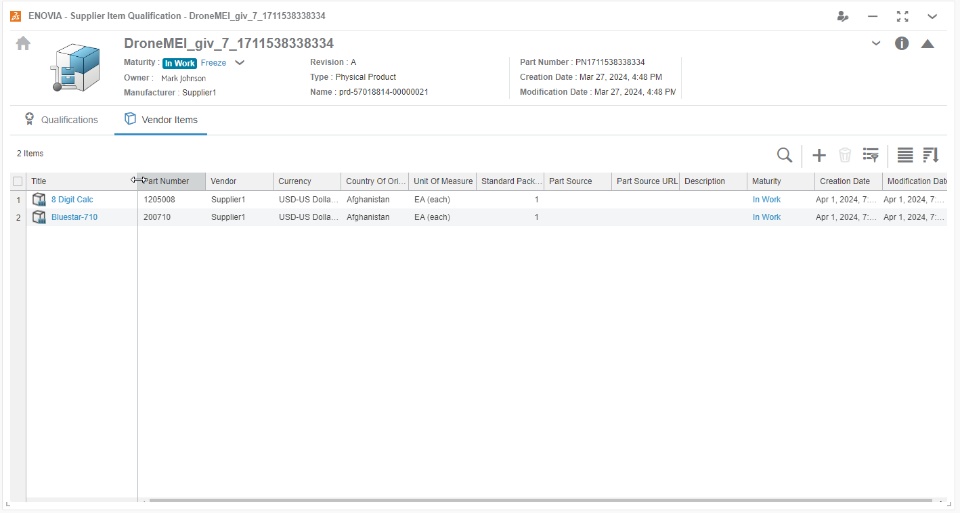The width and height of the screenshot is (960, 513).
Task: Open the filter list icon
Action: coord(871,155)
